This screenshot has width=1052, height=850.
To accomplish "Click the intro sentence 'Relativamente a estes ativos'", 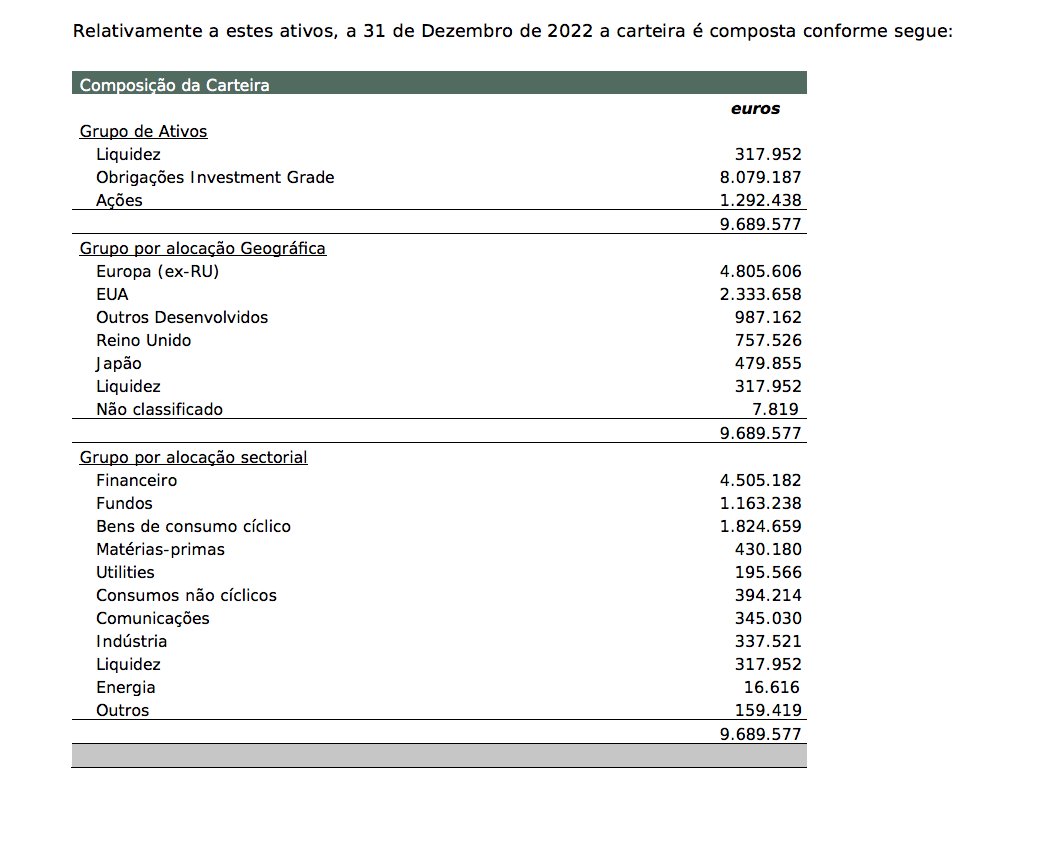I will click(x=204, y=32).
